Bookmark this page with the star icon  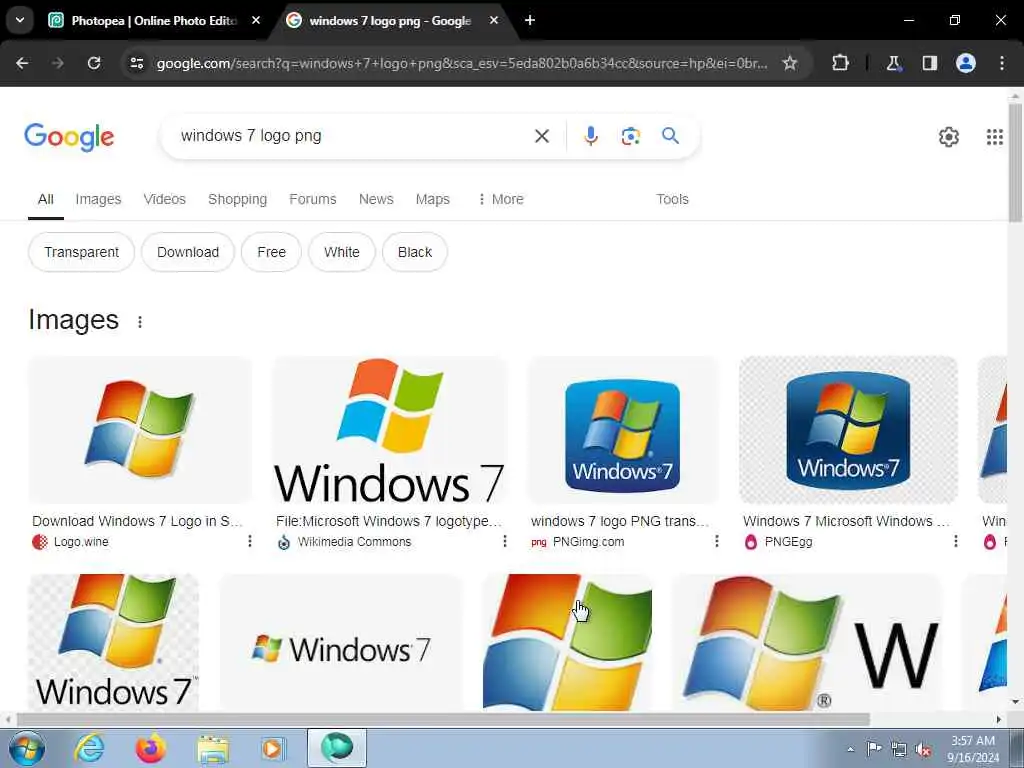pyautogui.click(x=790, y=63)
